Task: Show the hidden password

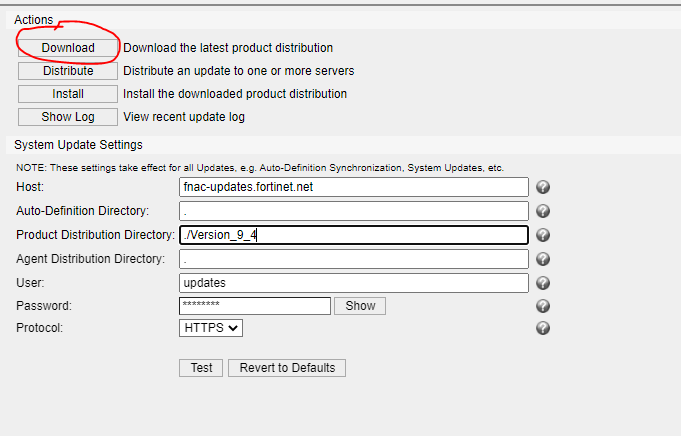Action: tap(360, 306)
